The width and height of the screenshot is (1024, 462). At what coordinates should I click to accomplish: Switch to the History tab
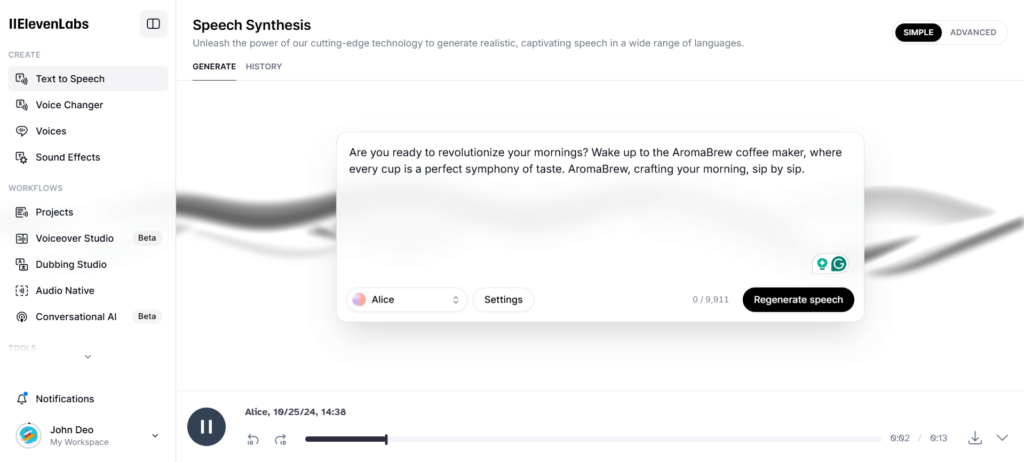pyautogui.click(x=264, y=67)
